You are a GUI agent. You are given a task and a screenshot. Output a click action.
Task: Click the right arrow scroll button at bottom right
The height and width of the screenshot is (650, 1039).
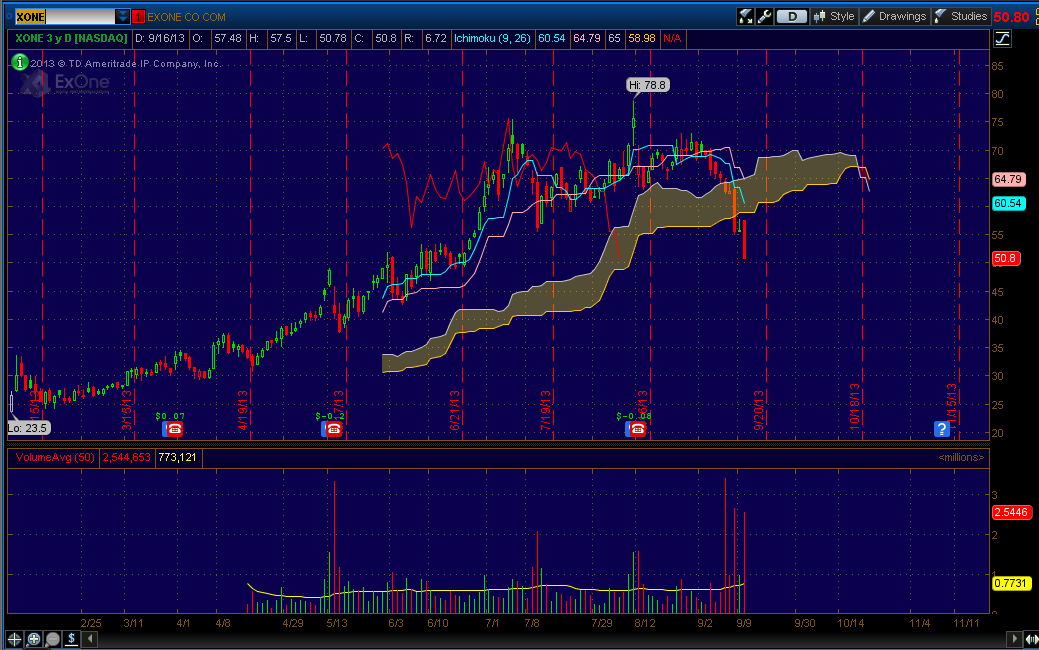(1014, 639)
